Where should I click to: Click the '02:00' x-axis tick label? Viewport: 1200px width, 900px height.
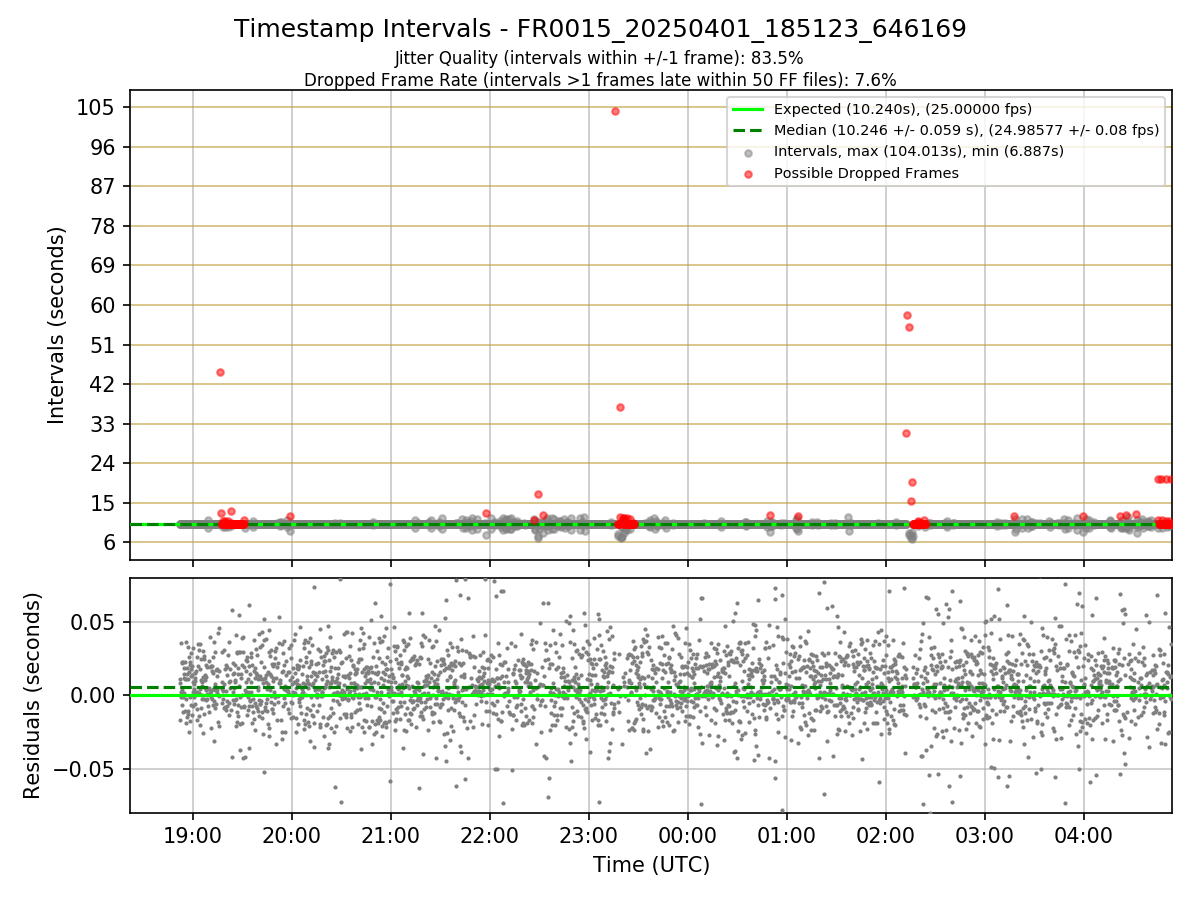[886, 835]
